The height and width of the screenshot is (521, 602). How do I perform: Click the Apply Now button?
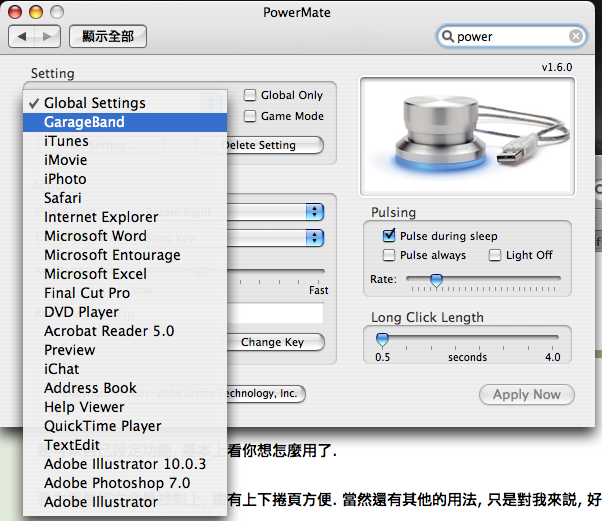pyautogui.click(x=527, y=394)
